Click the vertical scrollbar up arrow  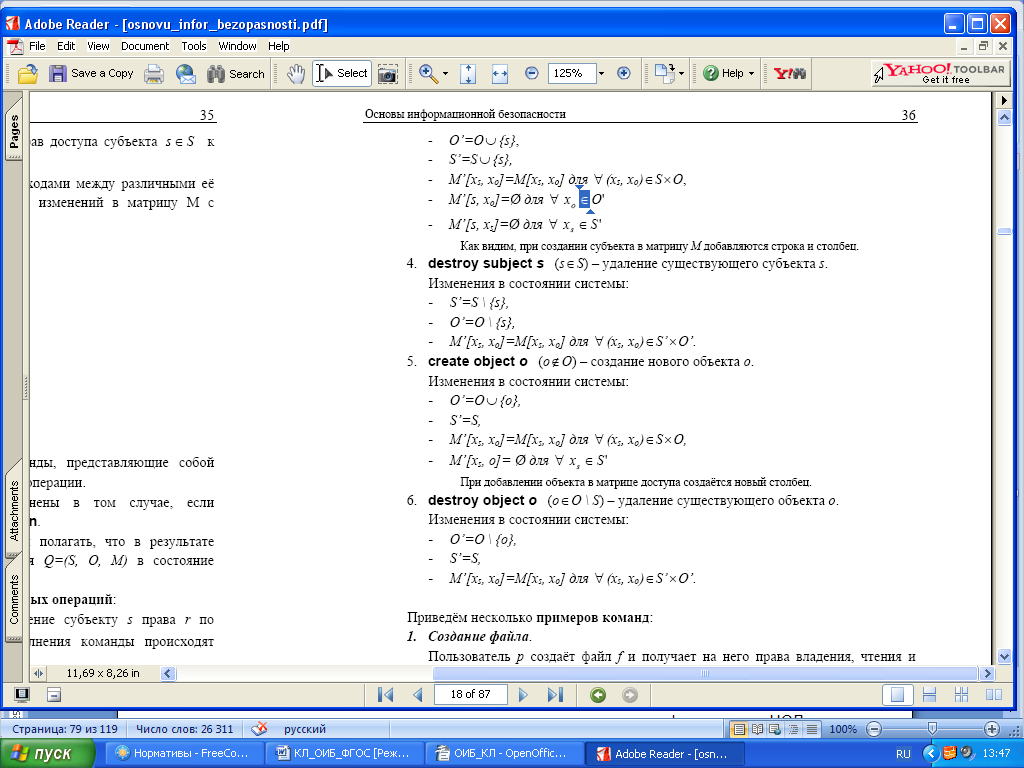coord(1004,118)
